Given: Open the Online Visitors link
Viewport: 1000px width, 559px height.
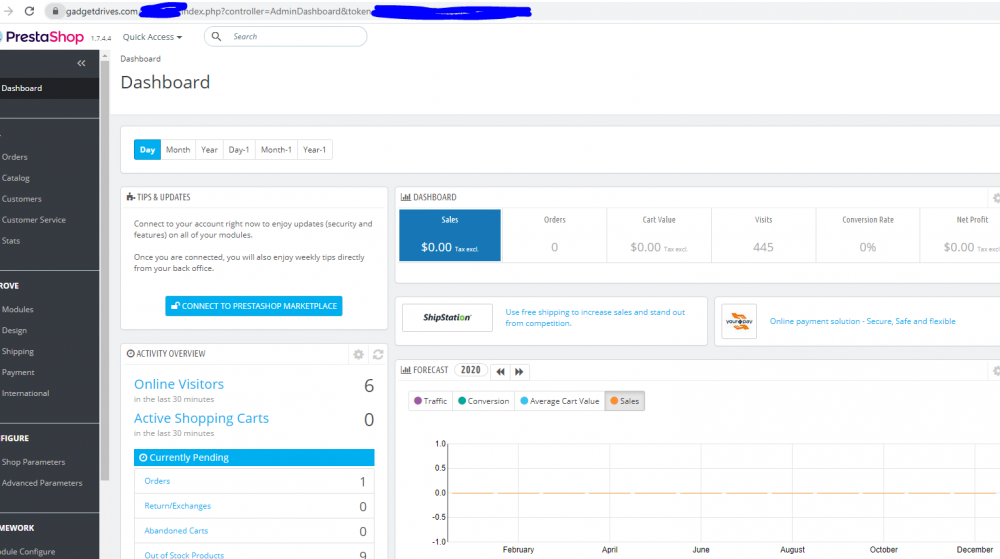Looking at the screenshot, I should click(x=179, y=384).
